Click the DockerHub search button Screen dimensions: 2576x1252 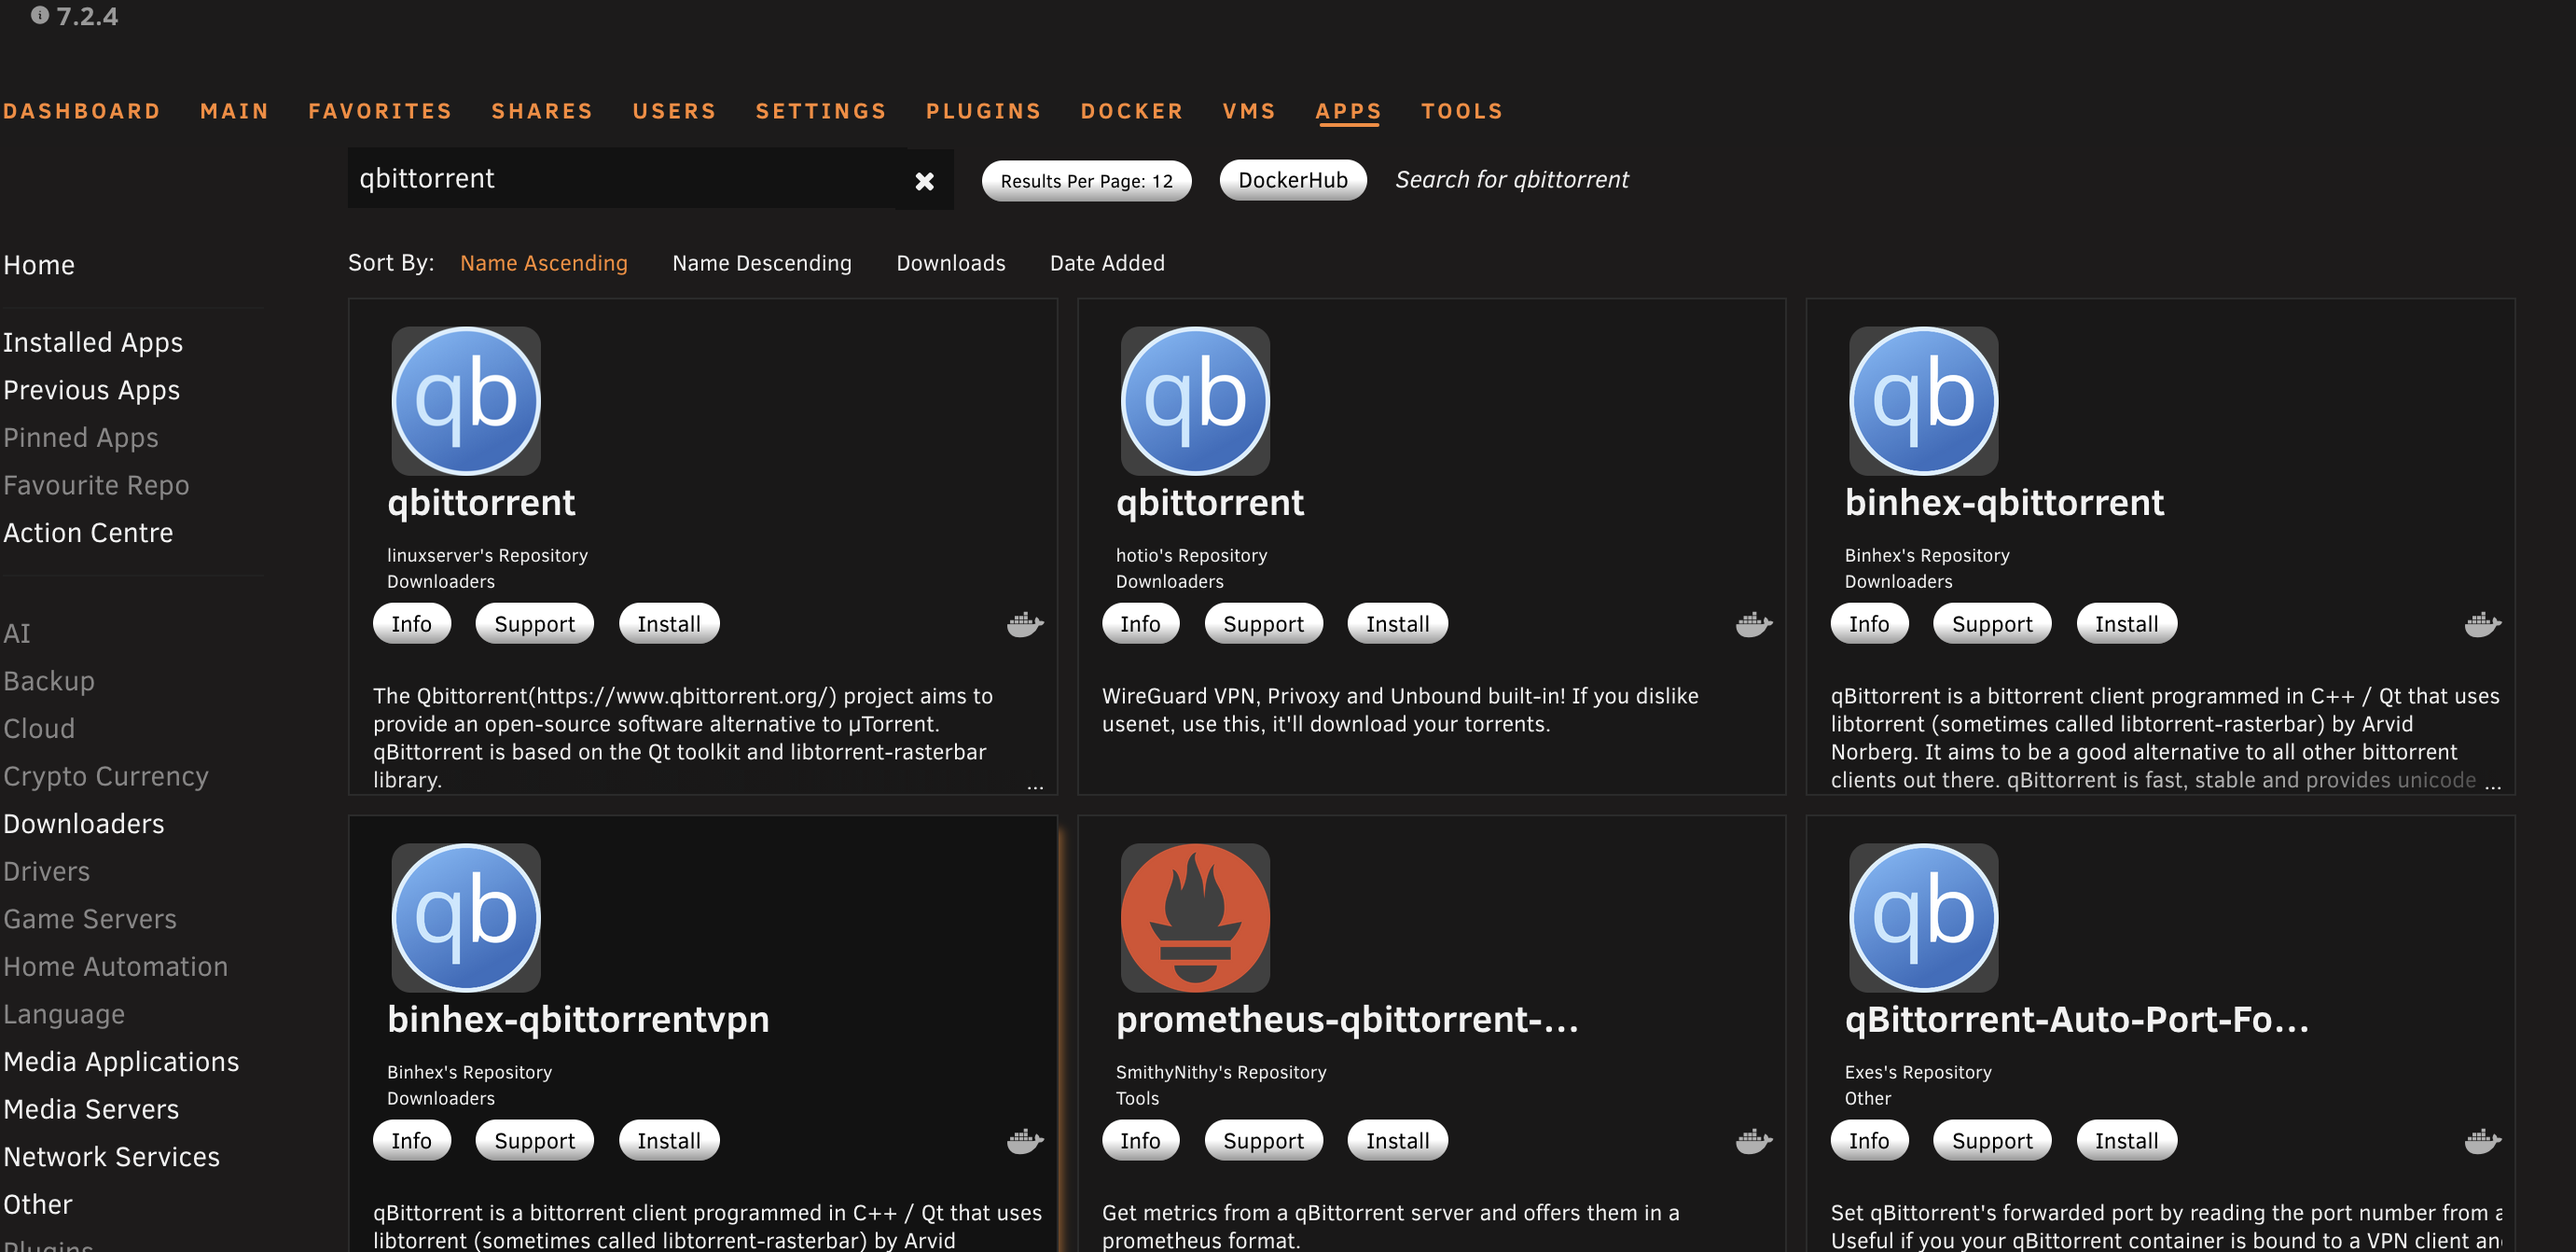point(1292,180)
